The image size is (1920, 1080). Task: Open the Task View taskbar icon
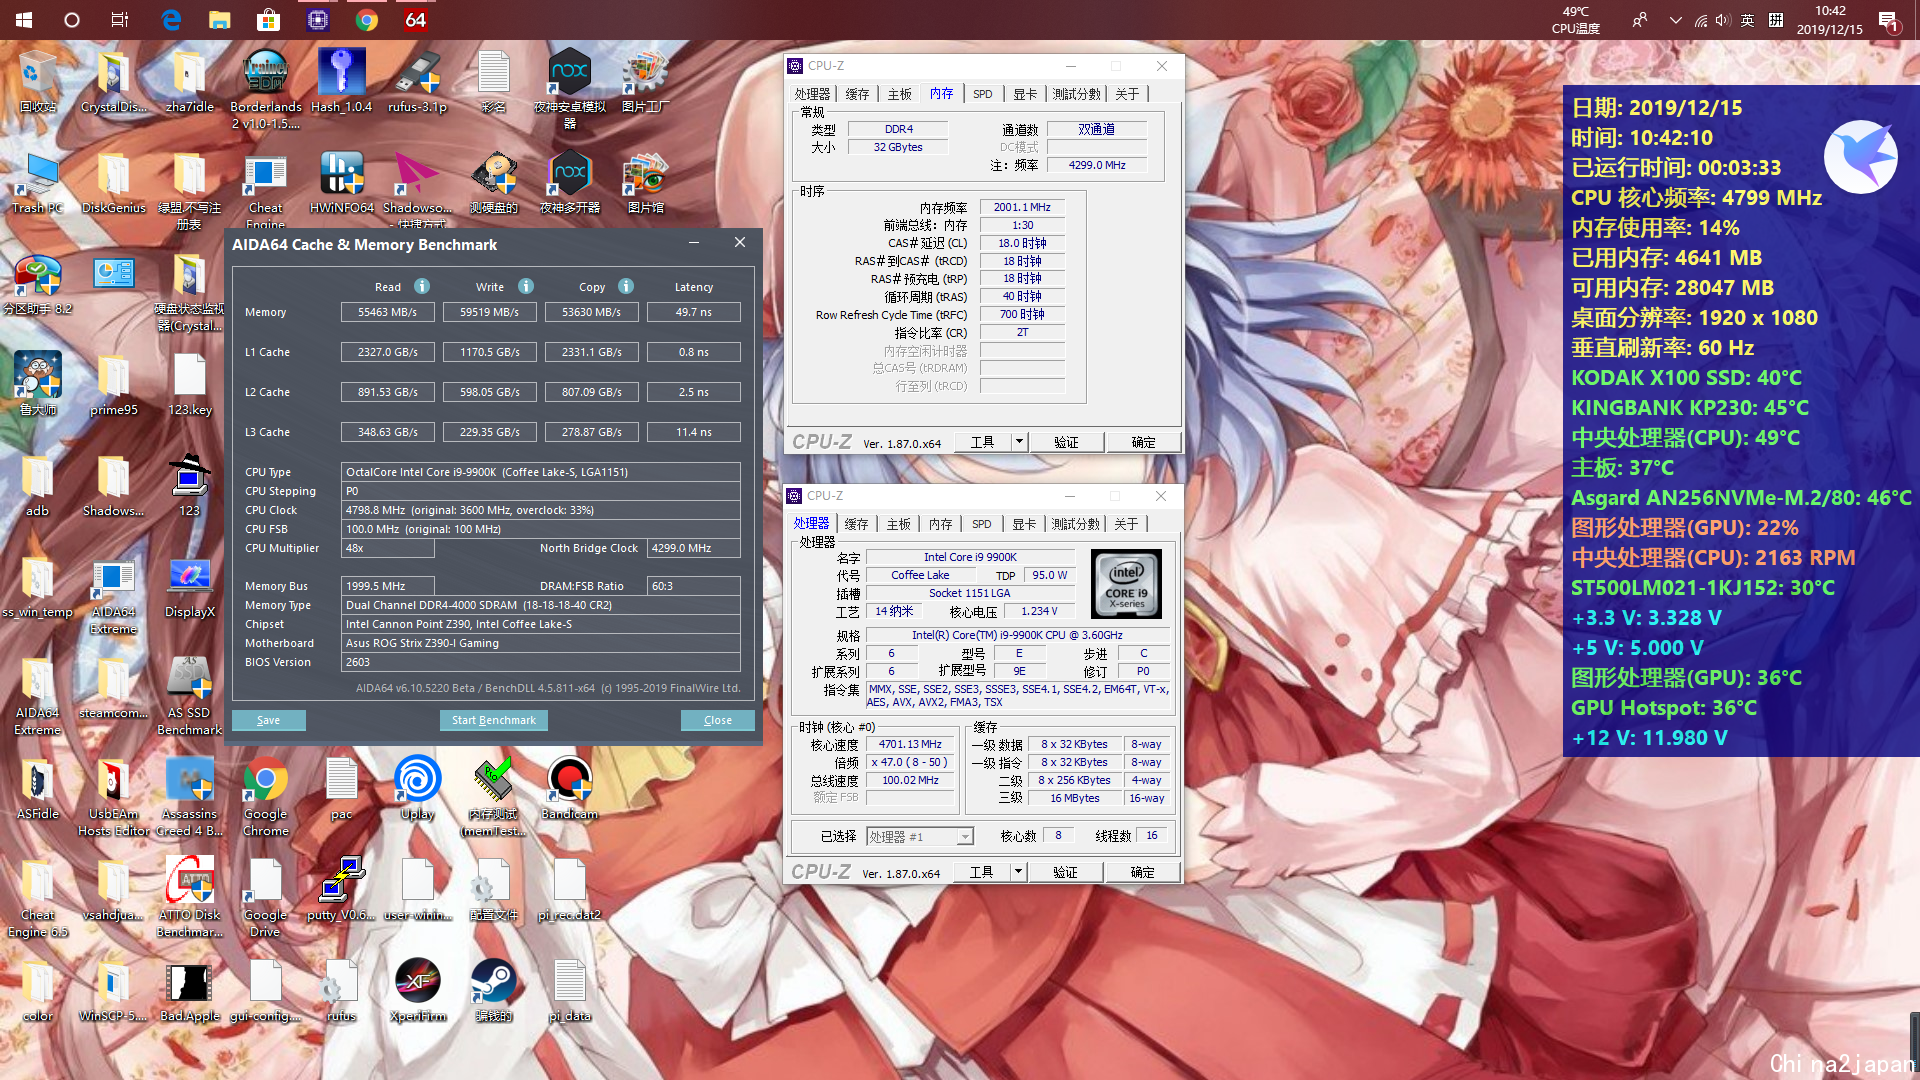click(x=120, y=20)
